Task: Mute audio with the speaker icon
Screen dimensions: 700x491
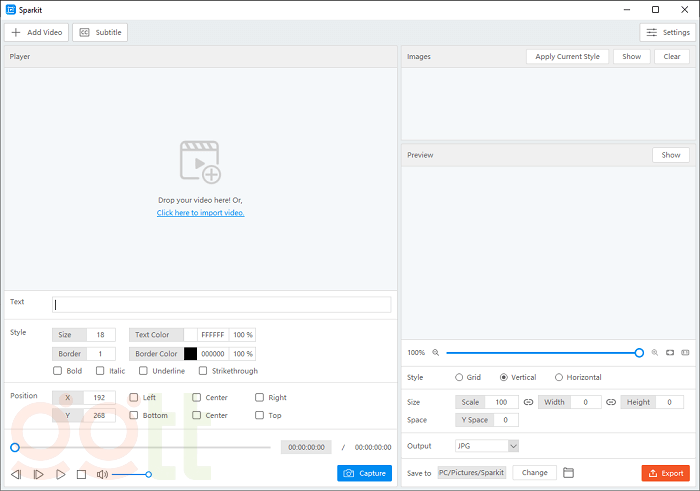Action: (x=102, y=474)
